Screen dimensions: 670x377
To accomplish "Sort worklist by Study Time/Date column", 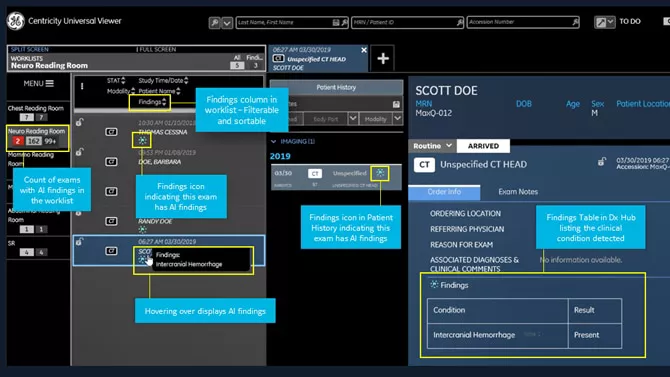I will pos(163,80).
